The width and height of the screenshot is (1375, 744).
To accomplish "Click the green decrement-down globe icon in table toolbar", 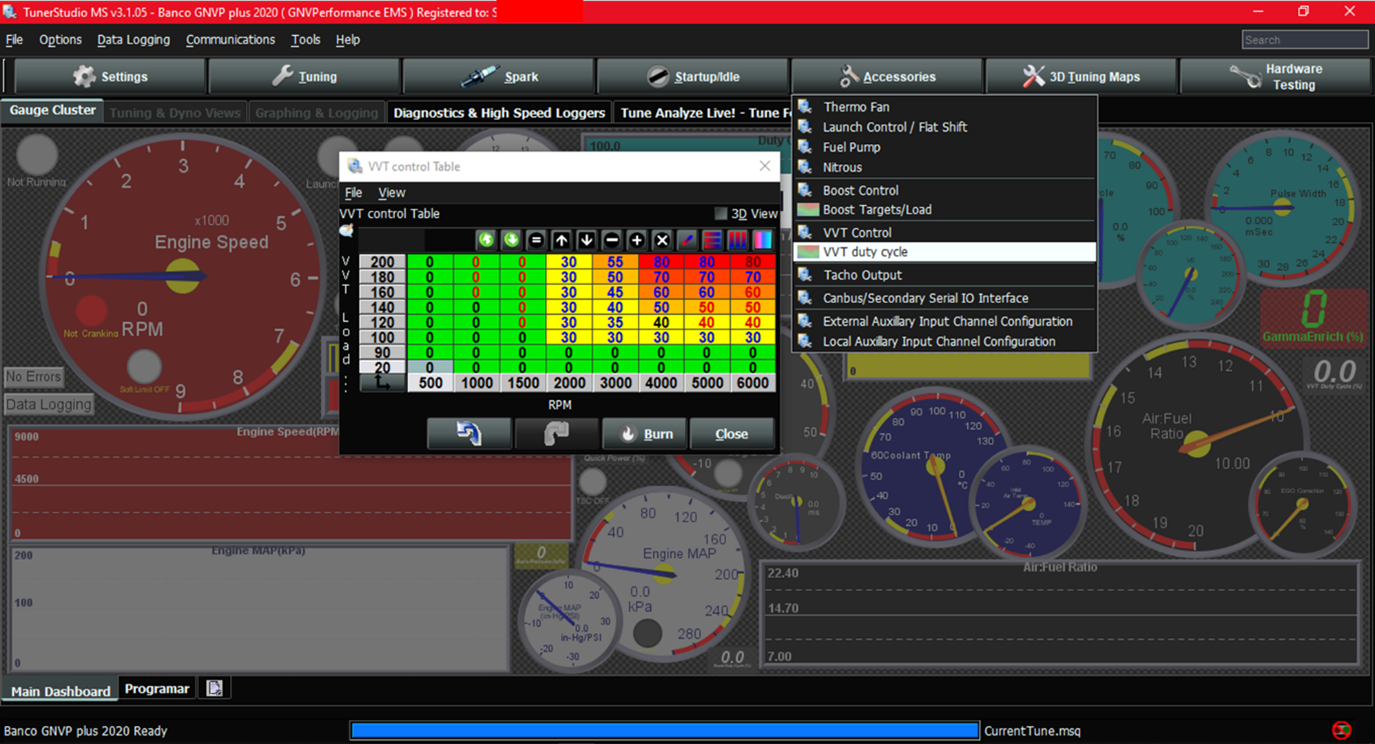I will [x=511, y=240].
